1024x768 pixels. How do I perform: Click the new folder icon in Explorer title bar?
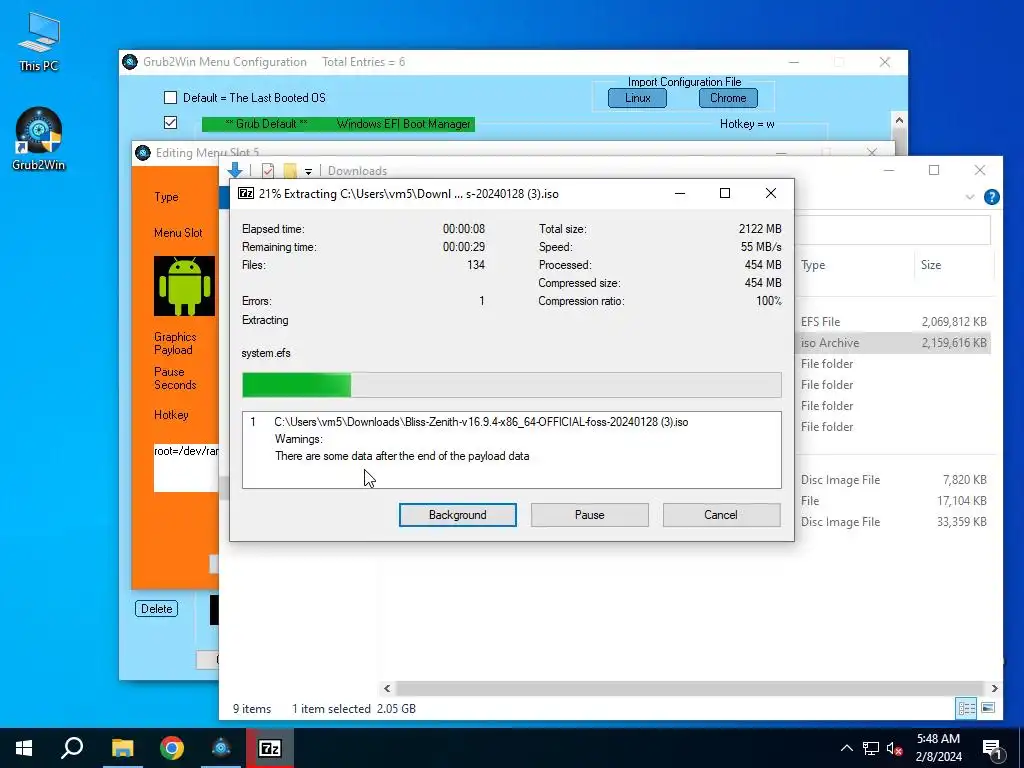[x=290, y=171]
